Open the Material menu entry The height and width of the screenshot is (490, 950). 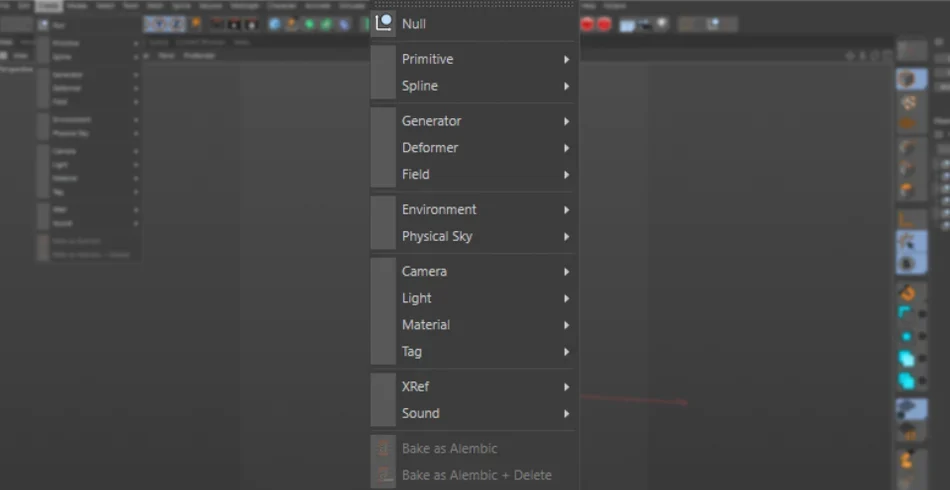pos(473,325)
